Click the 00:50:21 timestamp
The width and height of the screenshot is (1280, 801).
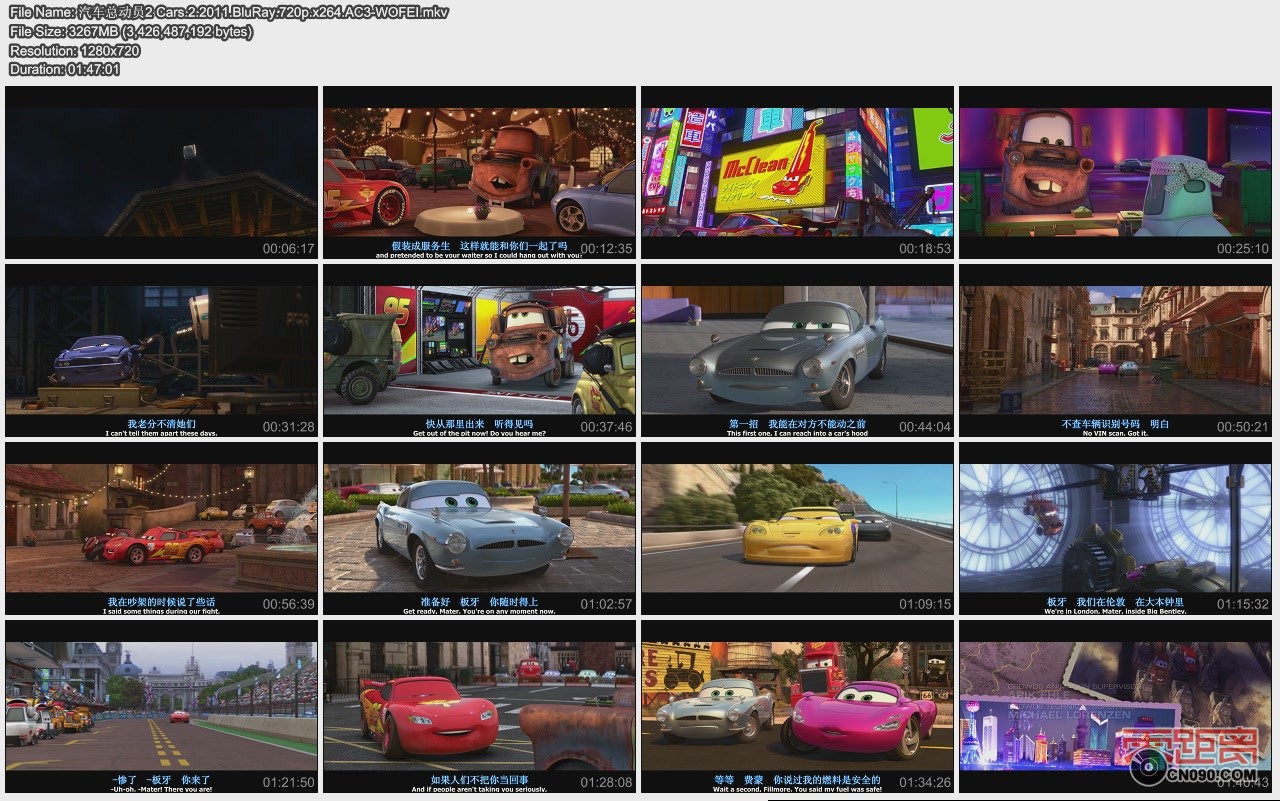(1243, 427)
